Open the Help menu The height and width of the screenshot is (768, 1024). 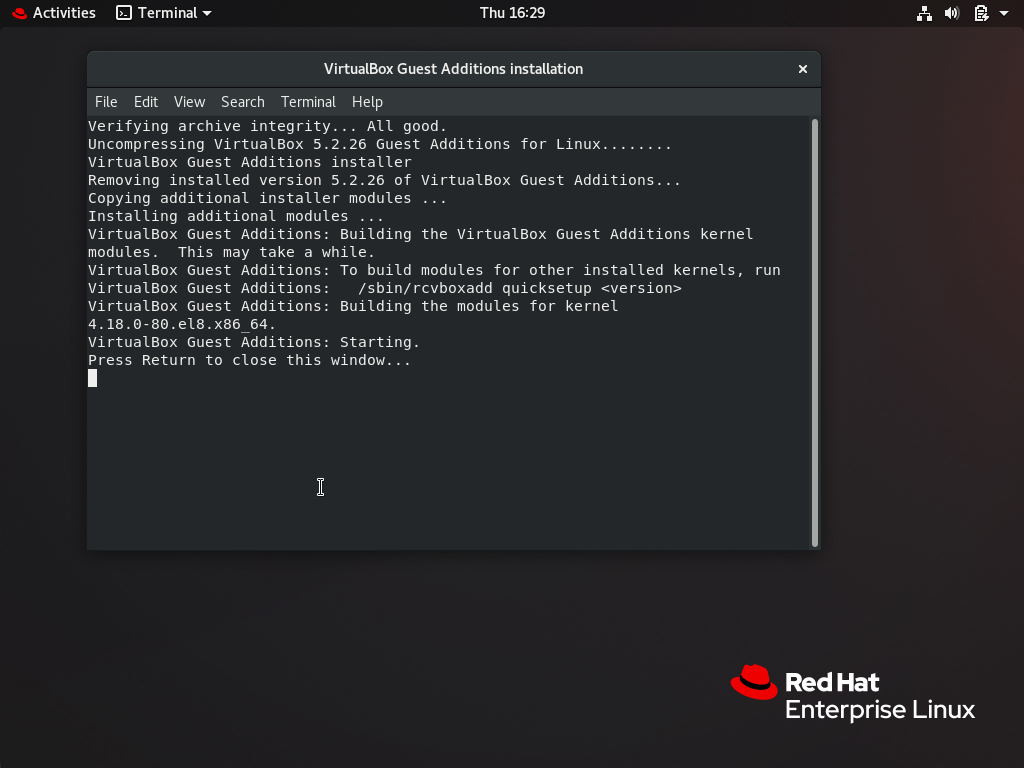pos(367,102)
